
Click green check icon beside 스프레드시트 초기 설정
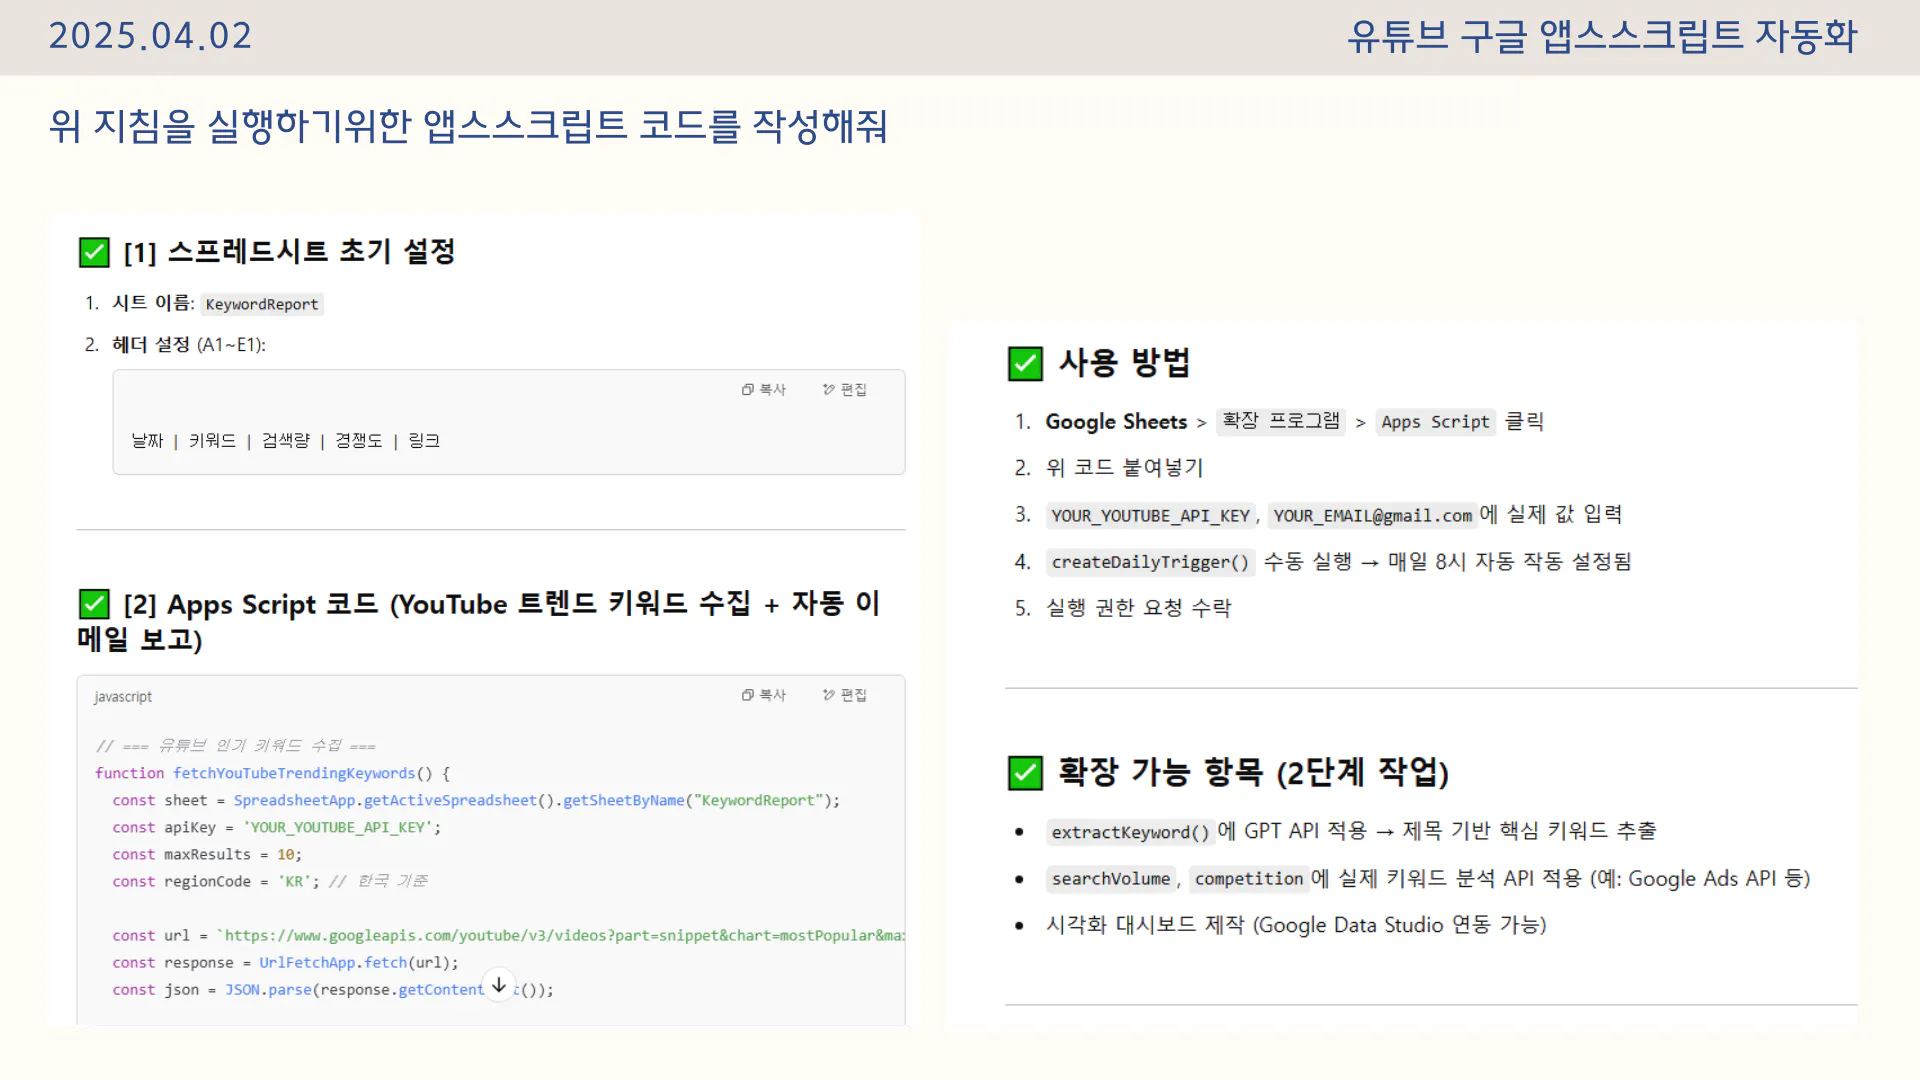point(94,252)
